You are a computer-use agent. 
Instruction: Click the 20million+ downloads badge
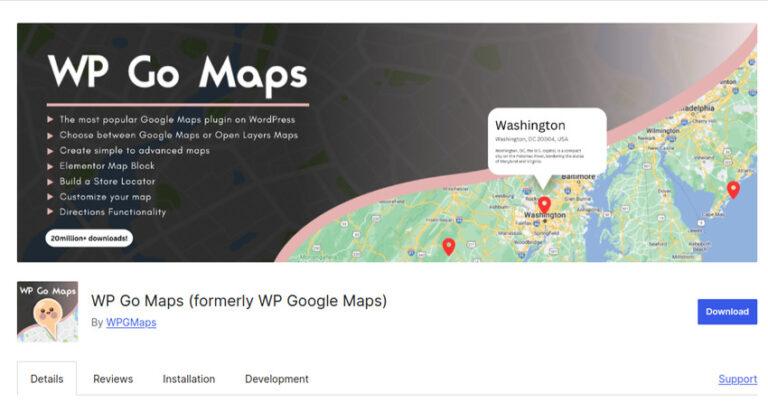(x=89, y=238)
